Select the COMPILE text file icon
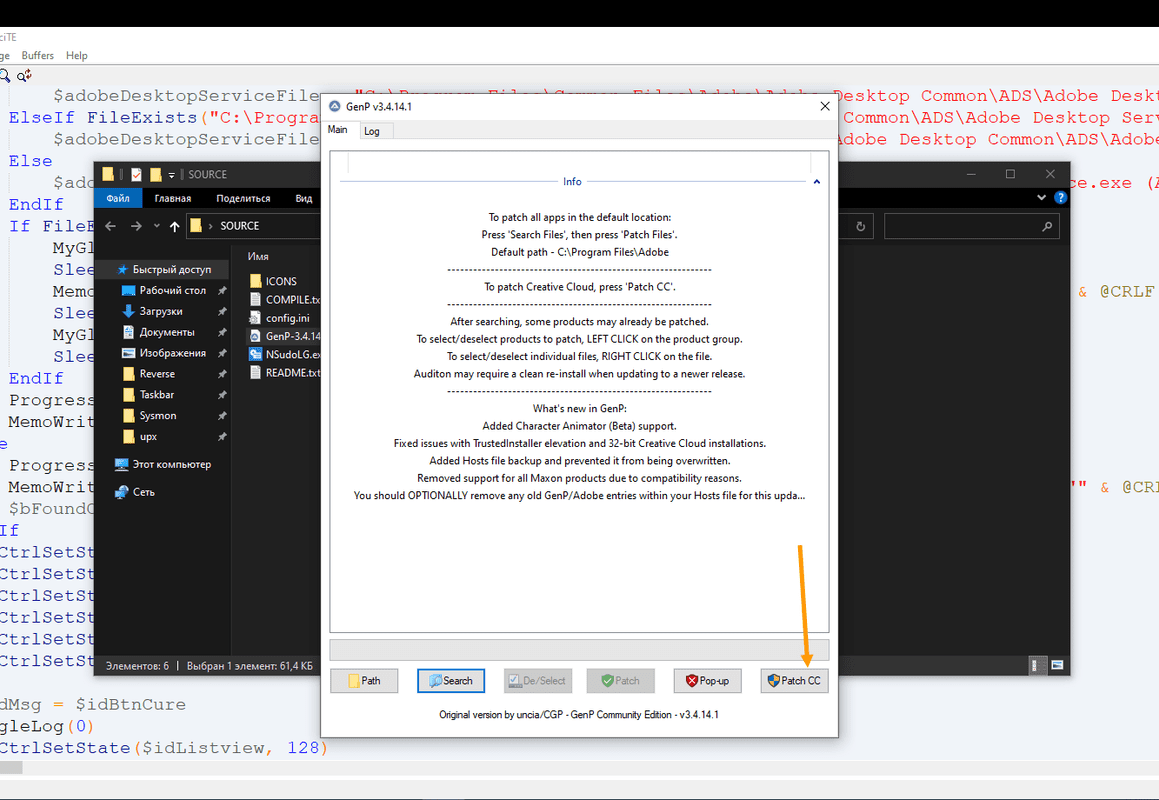 [256, 299]
